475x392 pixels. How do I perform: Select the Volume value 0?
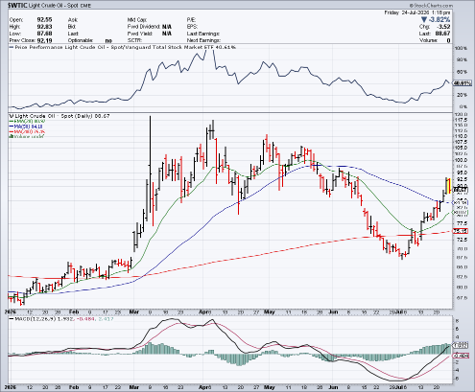[x=449, y=40]
